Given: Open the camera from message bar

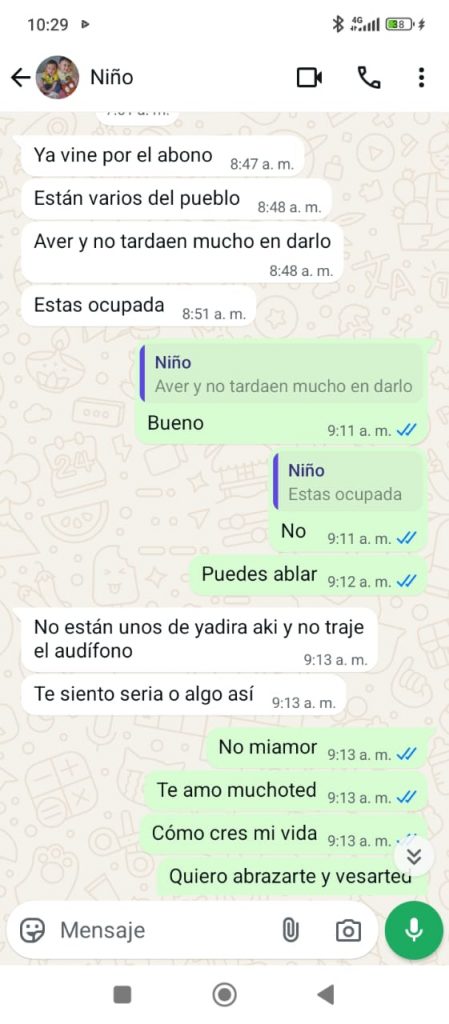Looking at the screenshot, I should 348,930.
